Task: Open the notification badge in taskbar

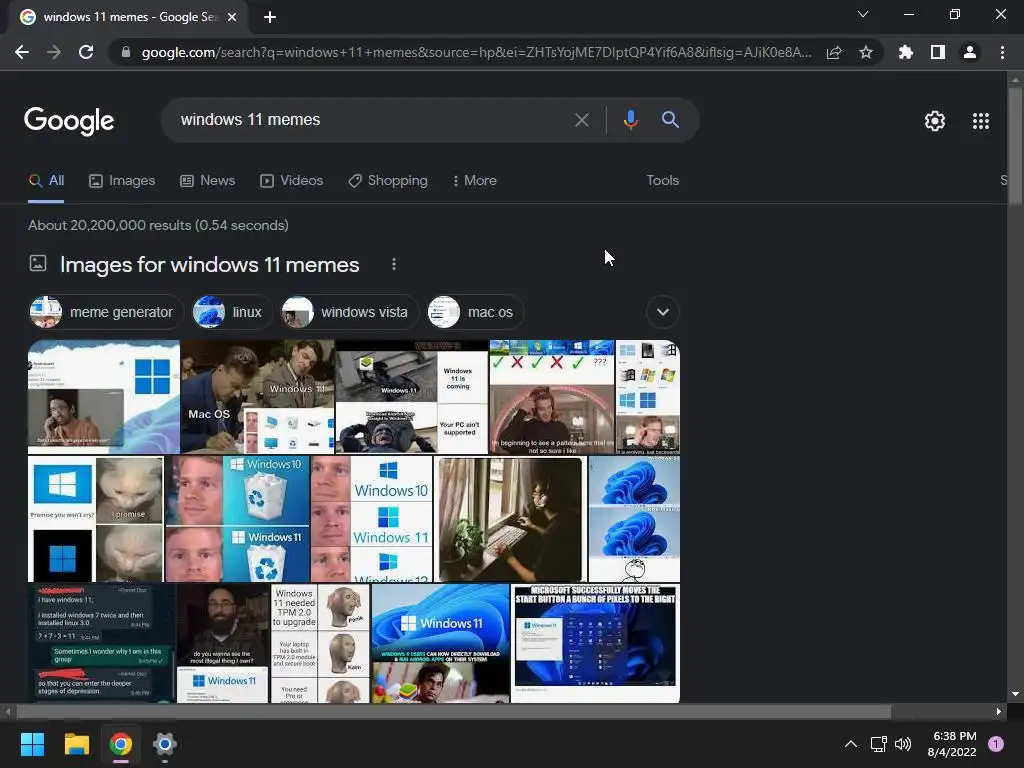Action: click(996, 744)
